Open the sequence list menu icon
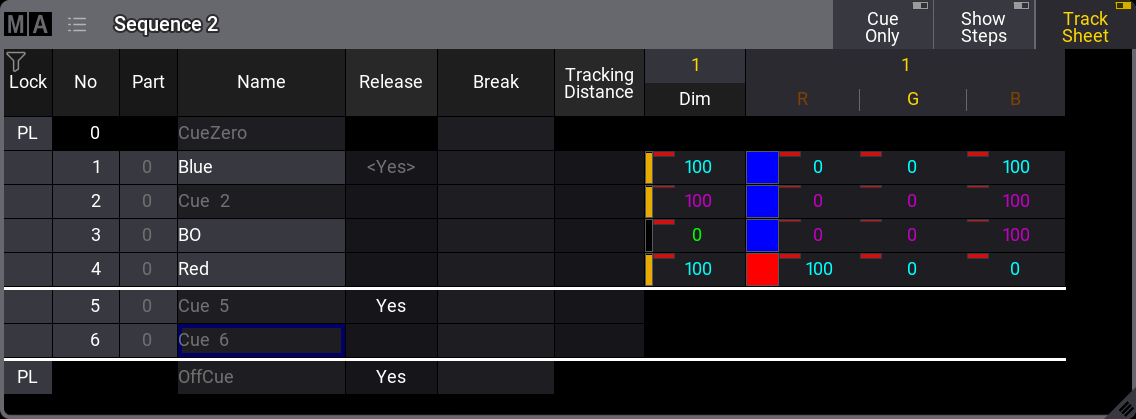1136x419 pixels. click(77, 24)
